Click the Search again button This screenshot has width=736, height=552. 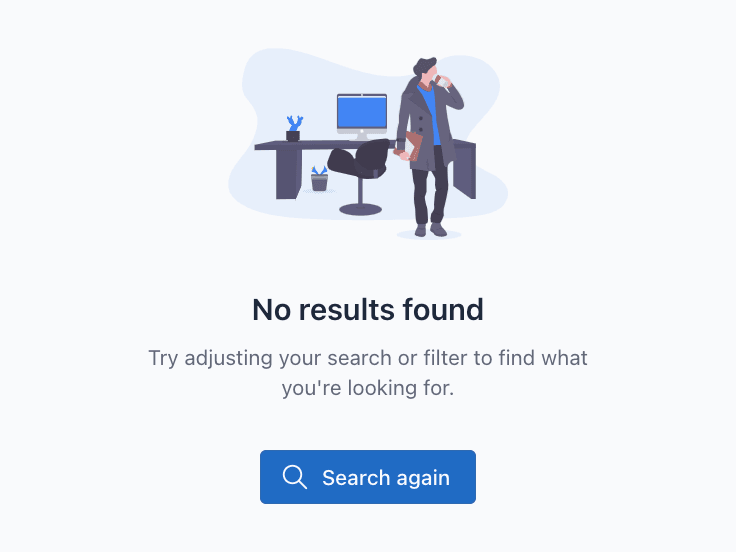point(368,477)
